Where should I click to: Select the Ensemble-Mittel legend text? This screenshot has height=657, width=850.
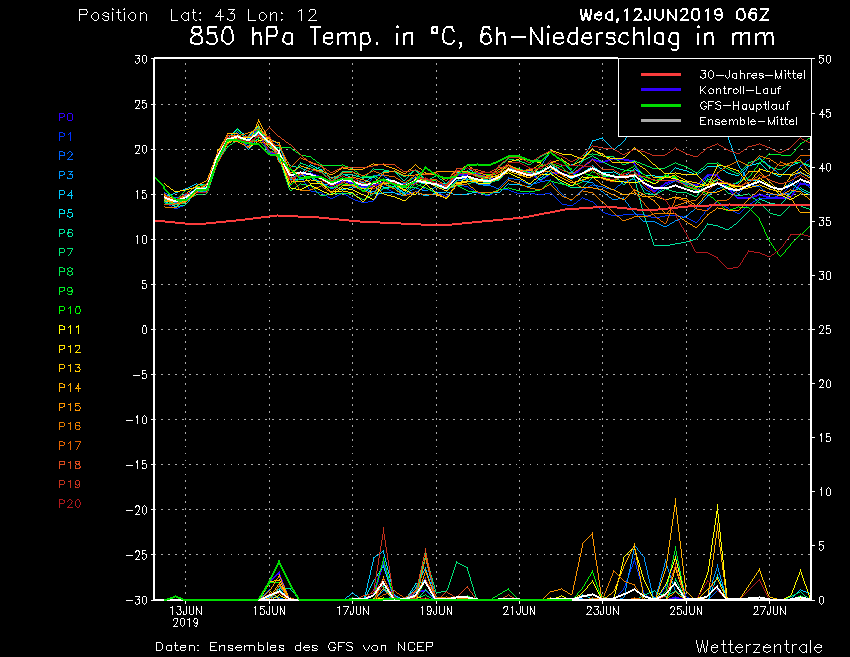741,120
